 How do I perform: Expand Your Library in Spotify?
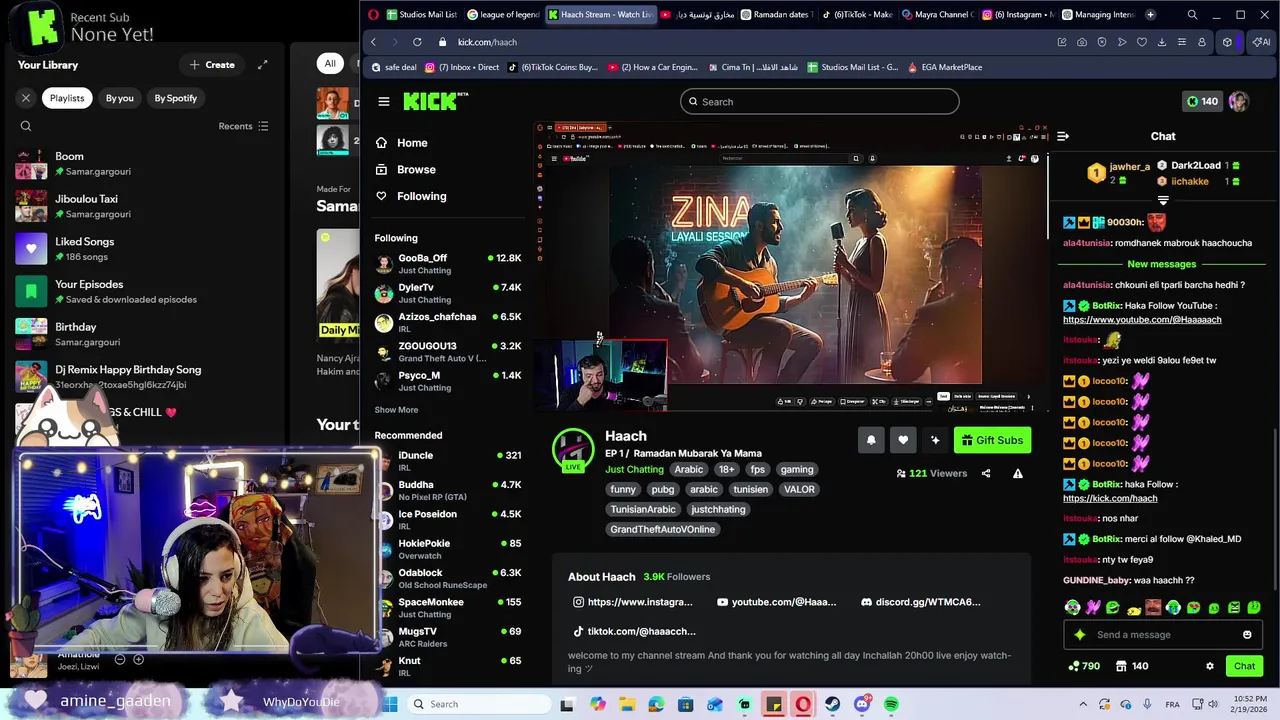262,65
